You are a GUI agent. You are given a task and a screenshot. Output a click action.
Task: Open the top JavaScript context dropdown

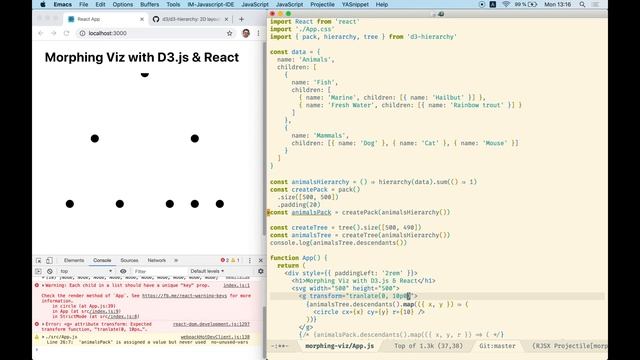pos(86,271)
